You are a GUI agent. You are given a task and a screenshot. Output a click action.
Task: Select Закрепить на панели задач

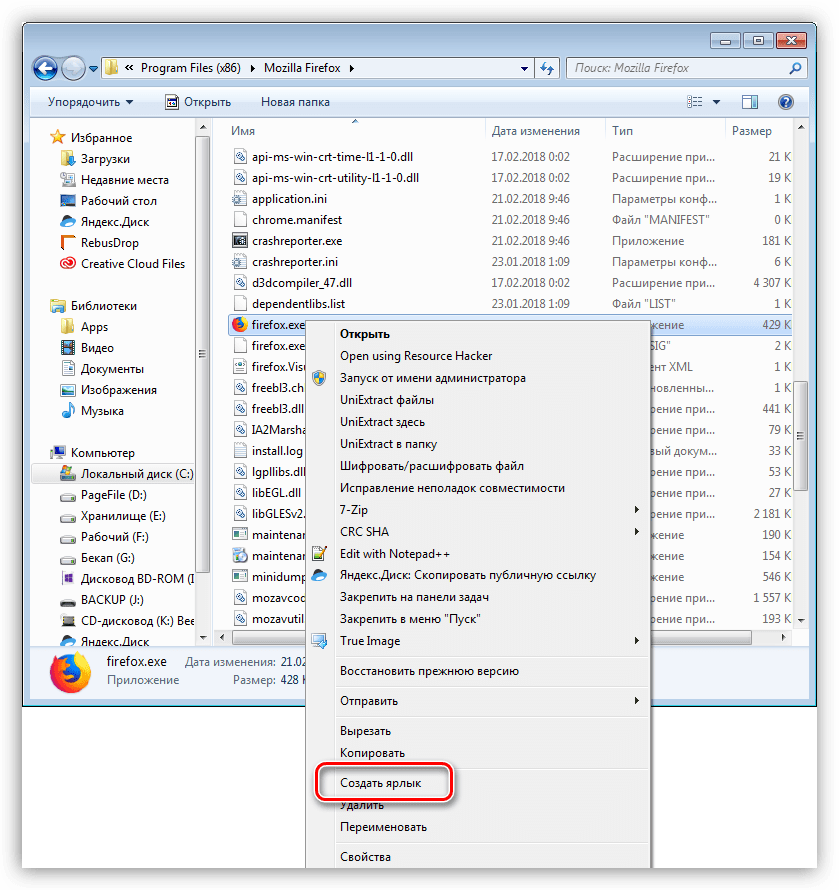pos(414,597)
